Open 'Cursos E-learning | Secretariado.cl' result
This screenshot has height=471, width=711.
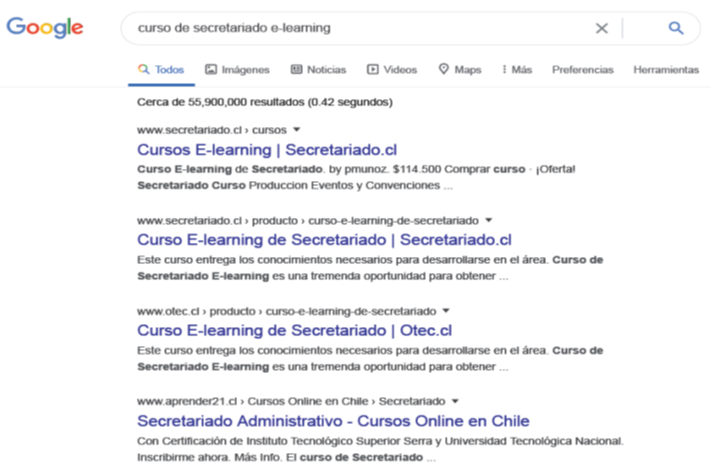[x=267, y=150]
